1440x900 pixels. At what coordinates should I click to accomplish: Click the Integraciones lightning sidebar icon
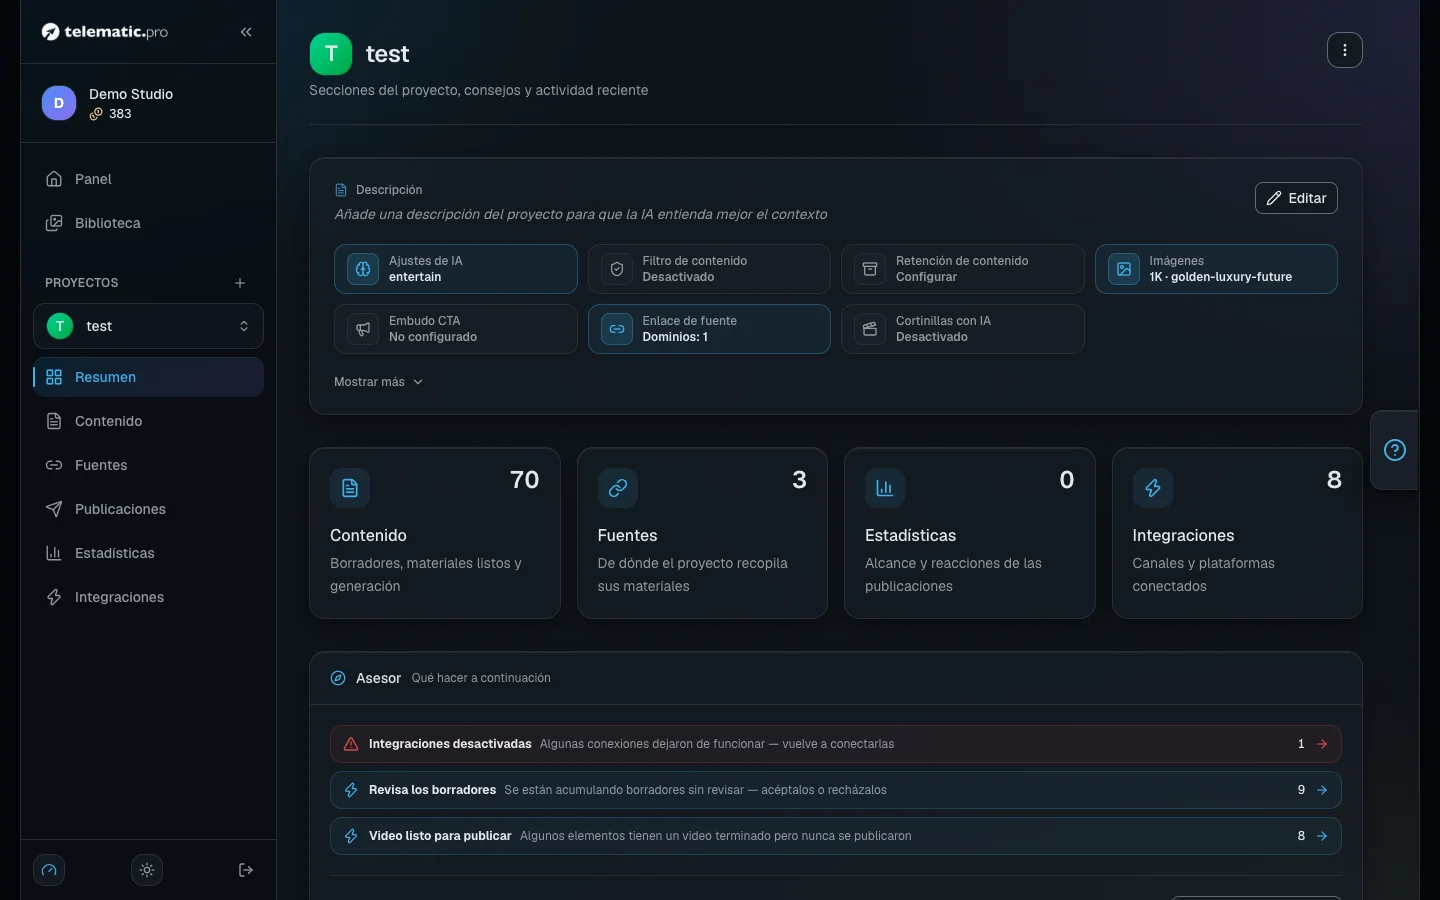(54, 597)
